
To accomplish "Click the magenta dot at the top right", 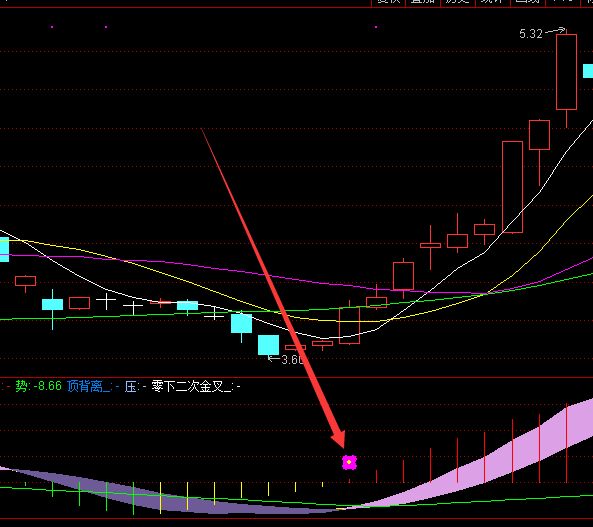I will [x=376, y=27].
